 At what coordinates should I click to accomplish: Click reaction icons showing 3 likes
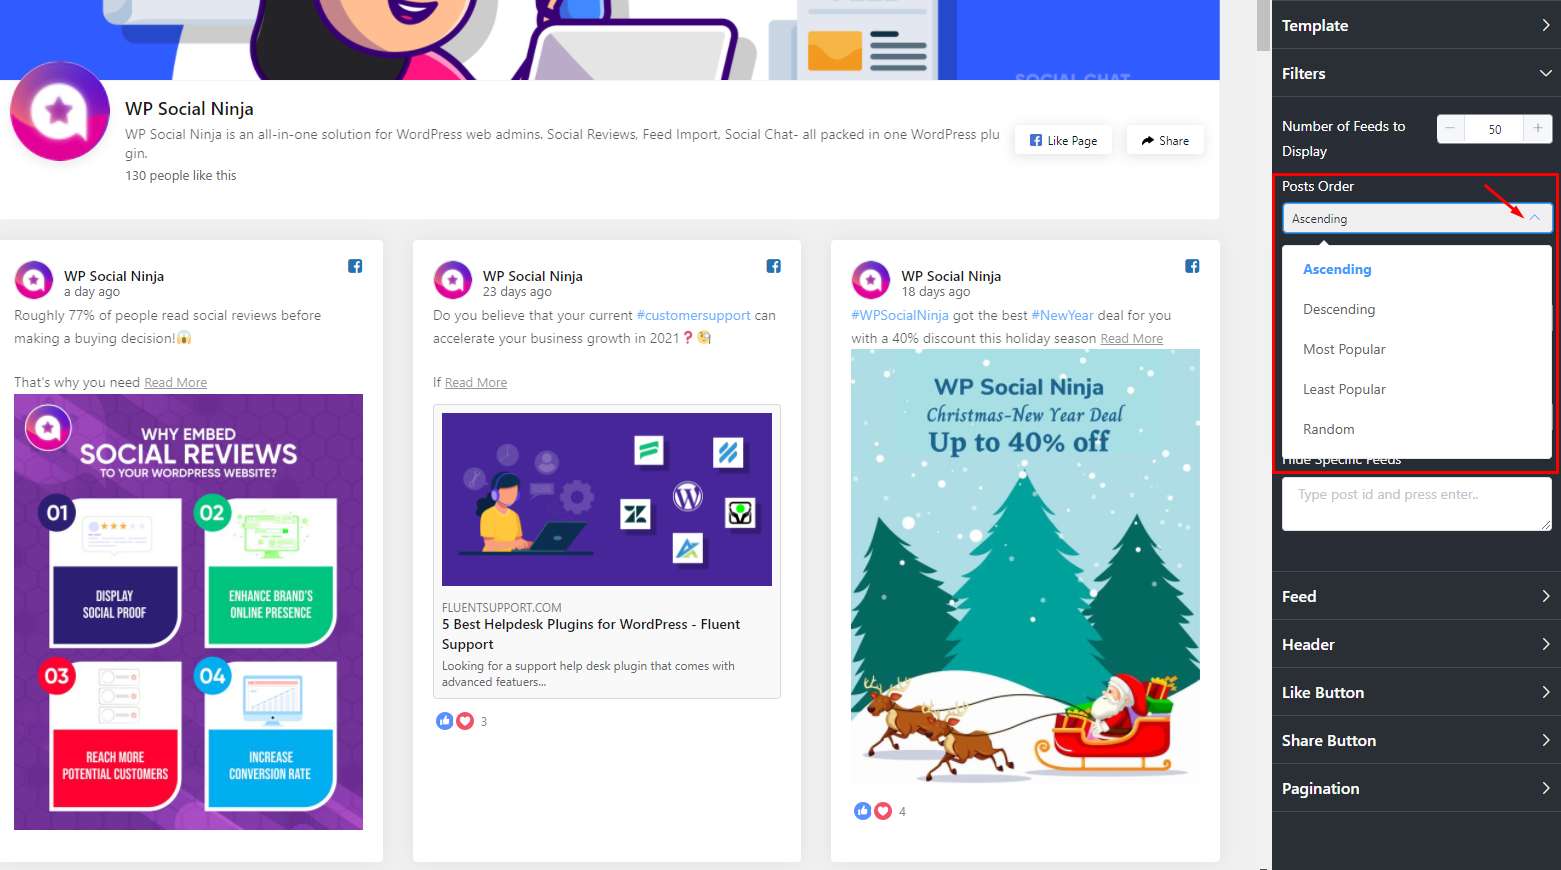(x=455, y=721)
